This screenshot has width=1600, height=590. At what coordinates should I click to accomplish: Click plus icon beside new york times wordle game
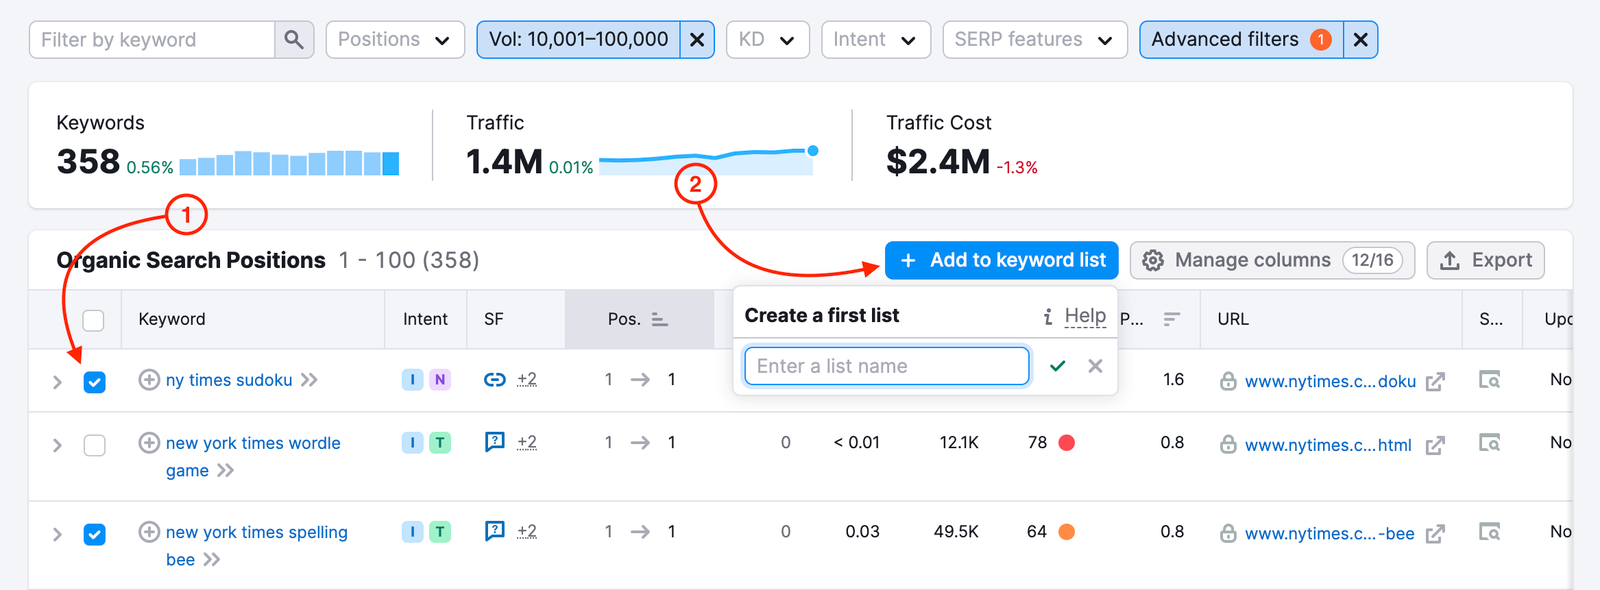pos(149,443)
